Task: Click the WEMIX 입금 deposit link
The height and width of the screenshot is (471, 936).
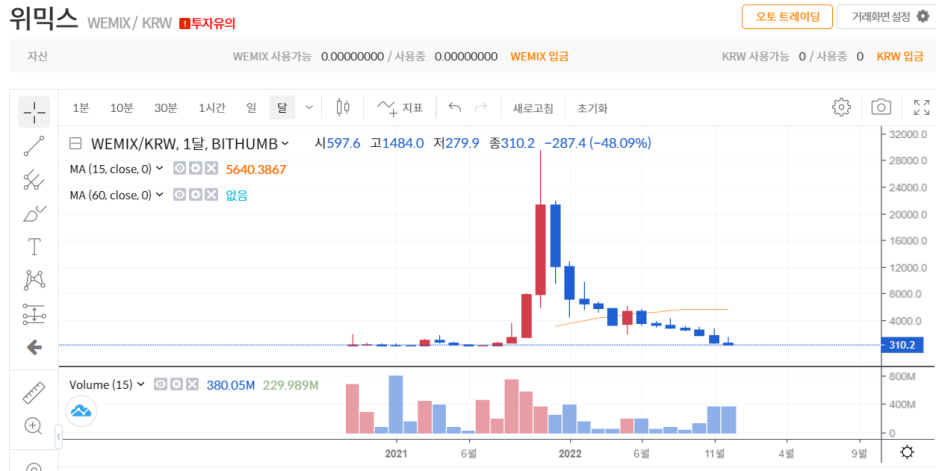Action: pos(539,57)
